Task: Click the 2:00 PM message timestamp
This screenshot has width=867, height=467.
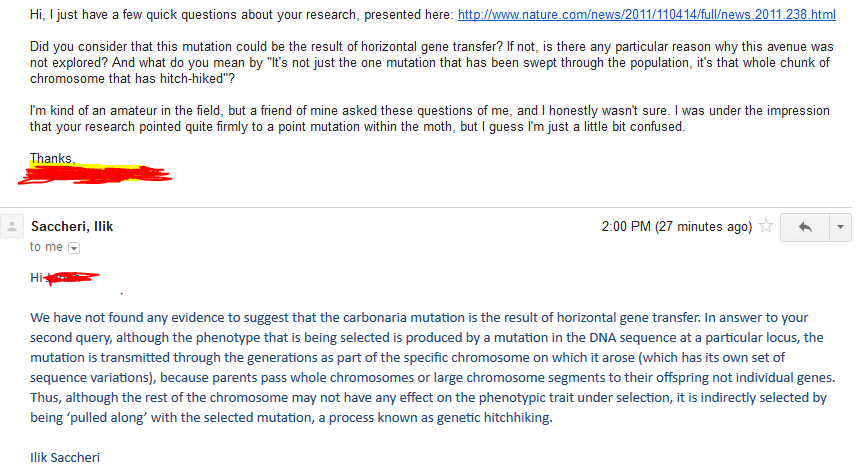Action: [625, 227]
